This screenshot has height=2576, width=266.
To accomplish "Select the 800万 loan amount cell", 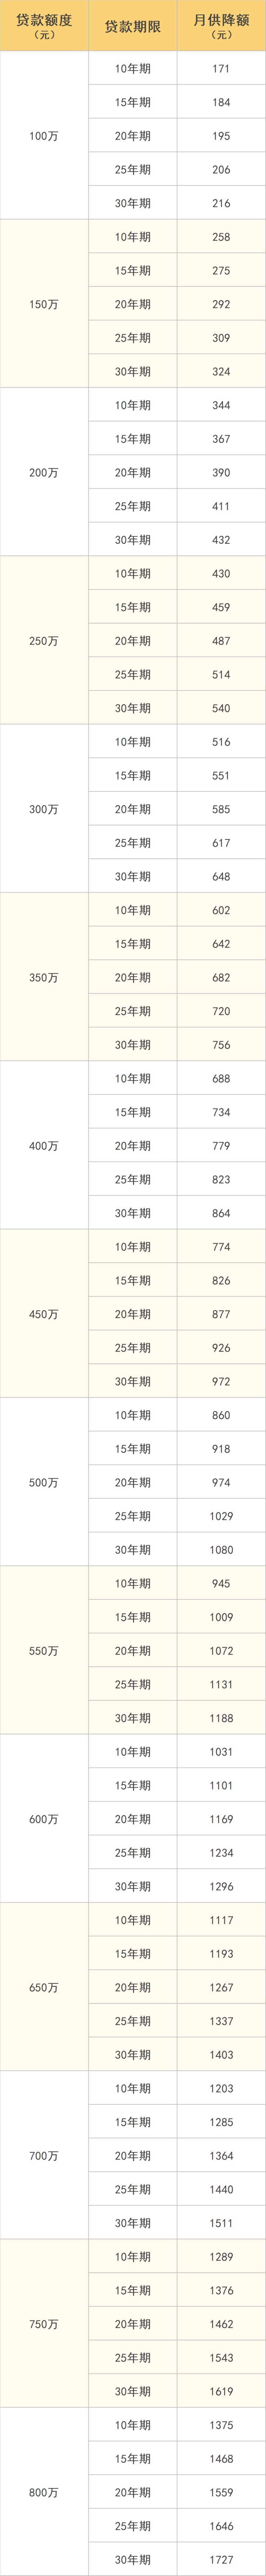I will pos(44,2492).
